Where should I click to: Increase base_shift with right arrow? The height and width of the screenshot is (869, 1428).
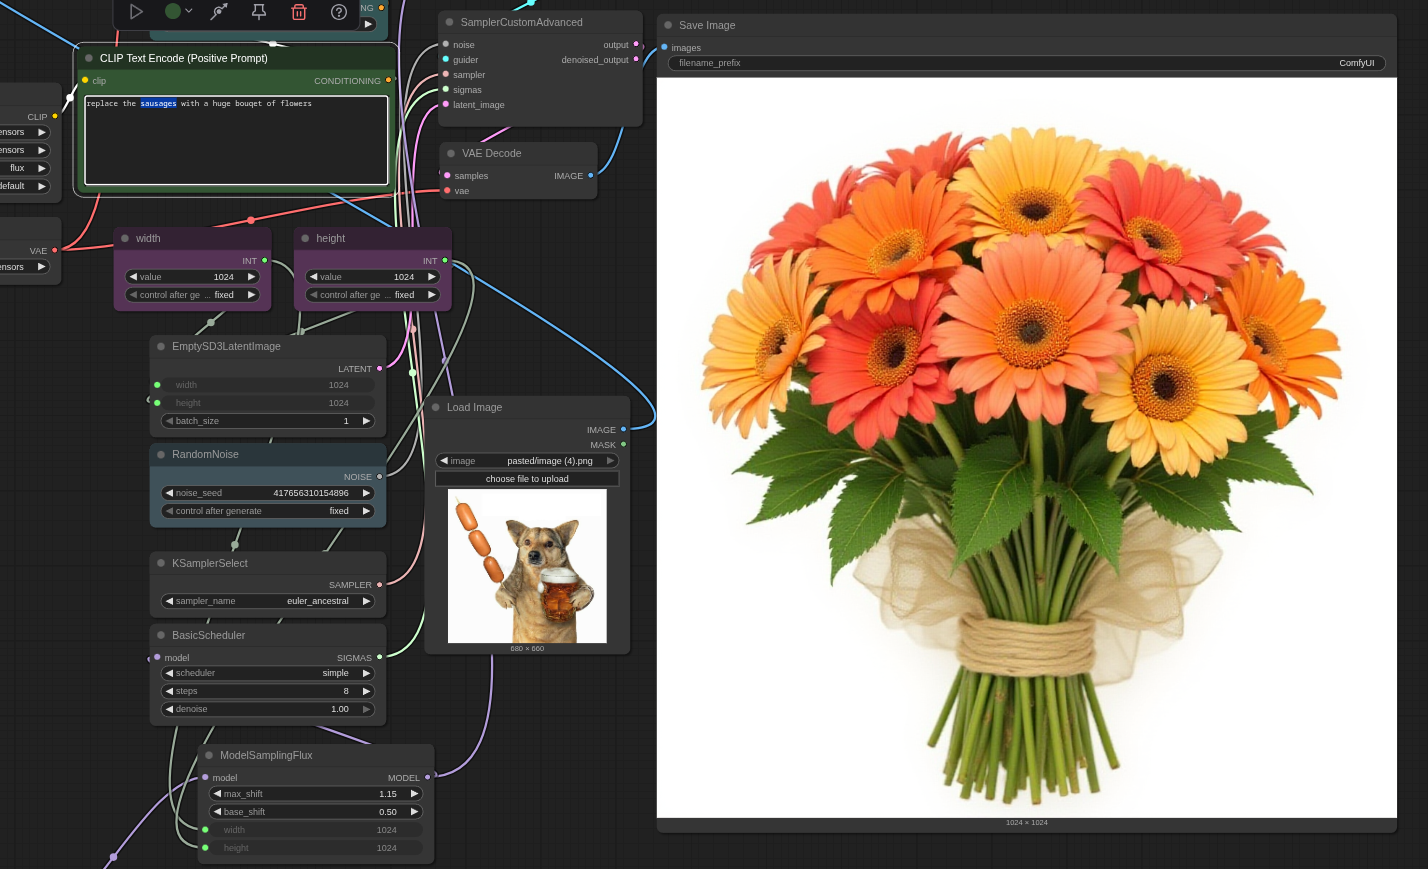(414, 812)
